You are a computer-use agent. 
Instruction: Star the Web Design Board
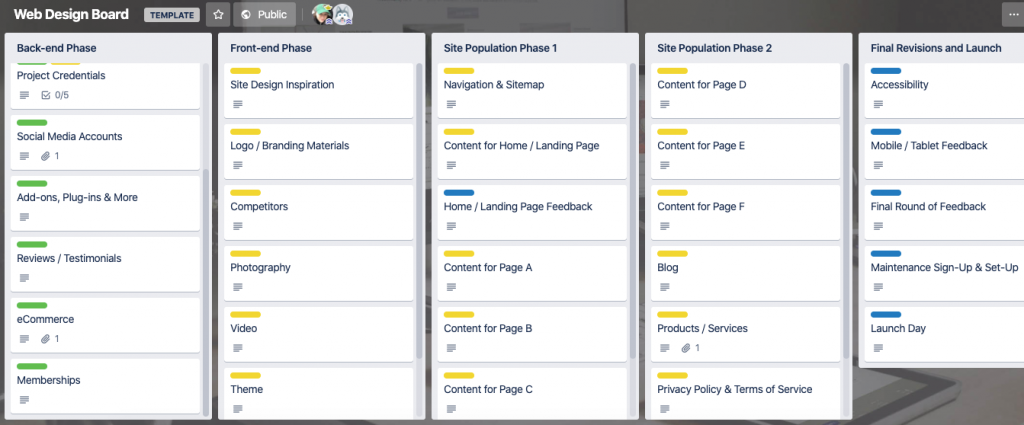point(218,14)
